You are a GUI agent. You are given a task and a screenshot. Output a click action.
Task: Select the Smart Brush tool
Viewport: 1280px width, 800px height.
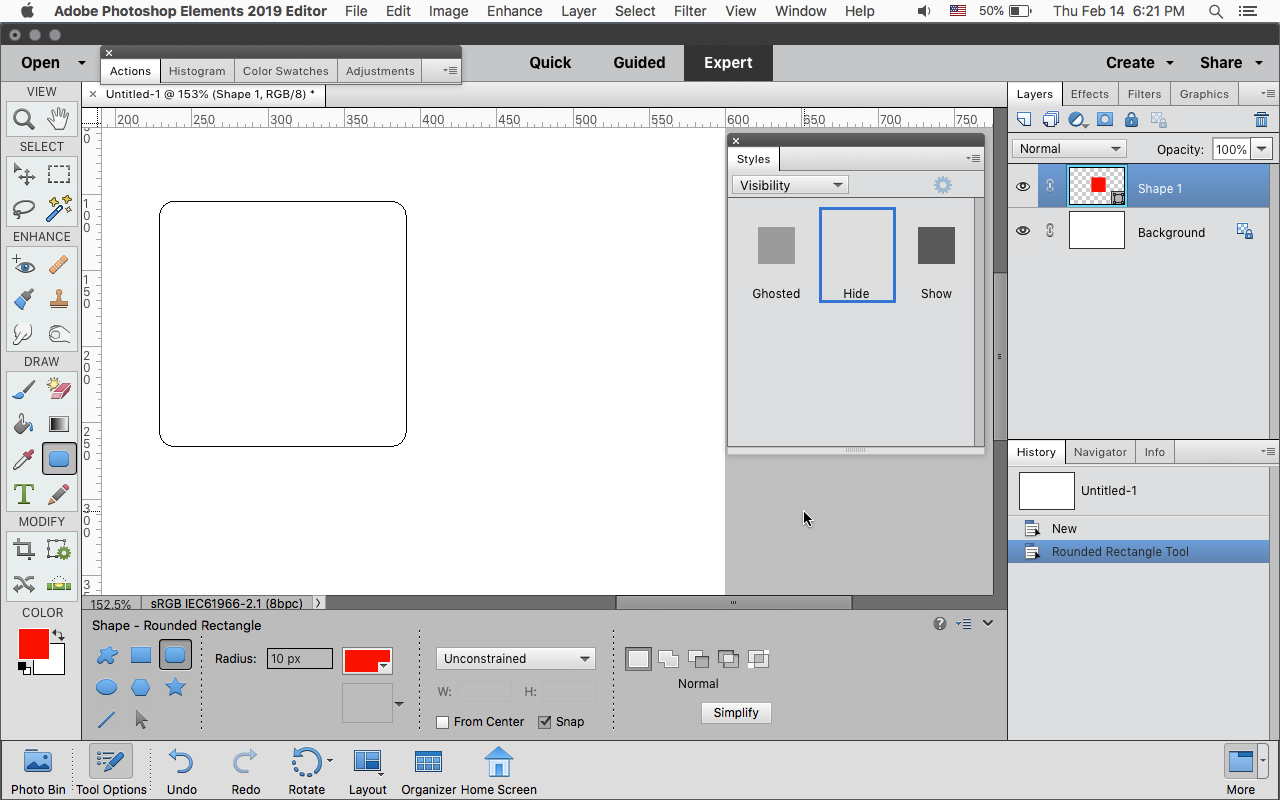(x=24, y=299)
